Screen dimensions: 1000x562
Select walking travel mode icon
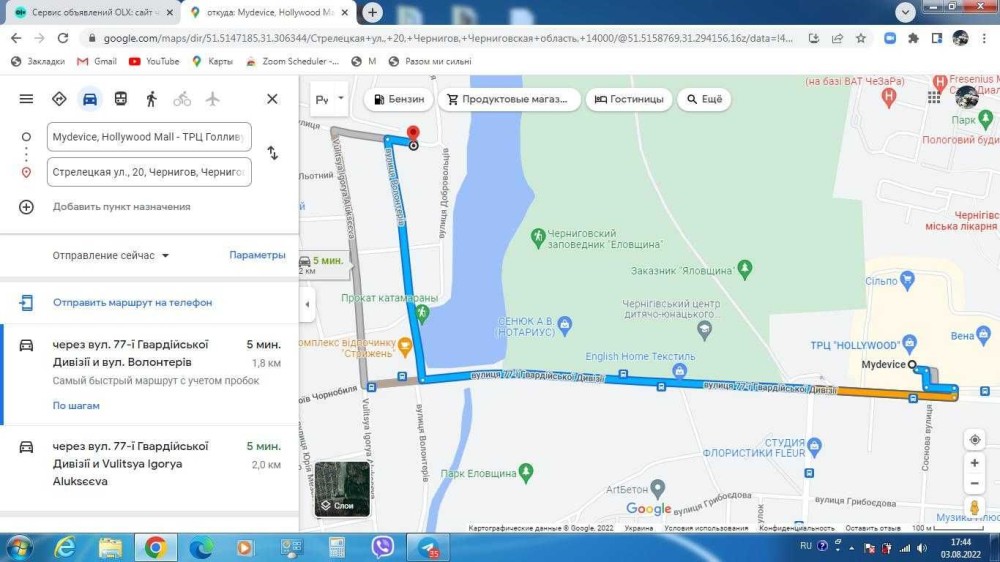[151, 99]
